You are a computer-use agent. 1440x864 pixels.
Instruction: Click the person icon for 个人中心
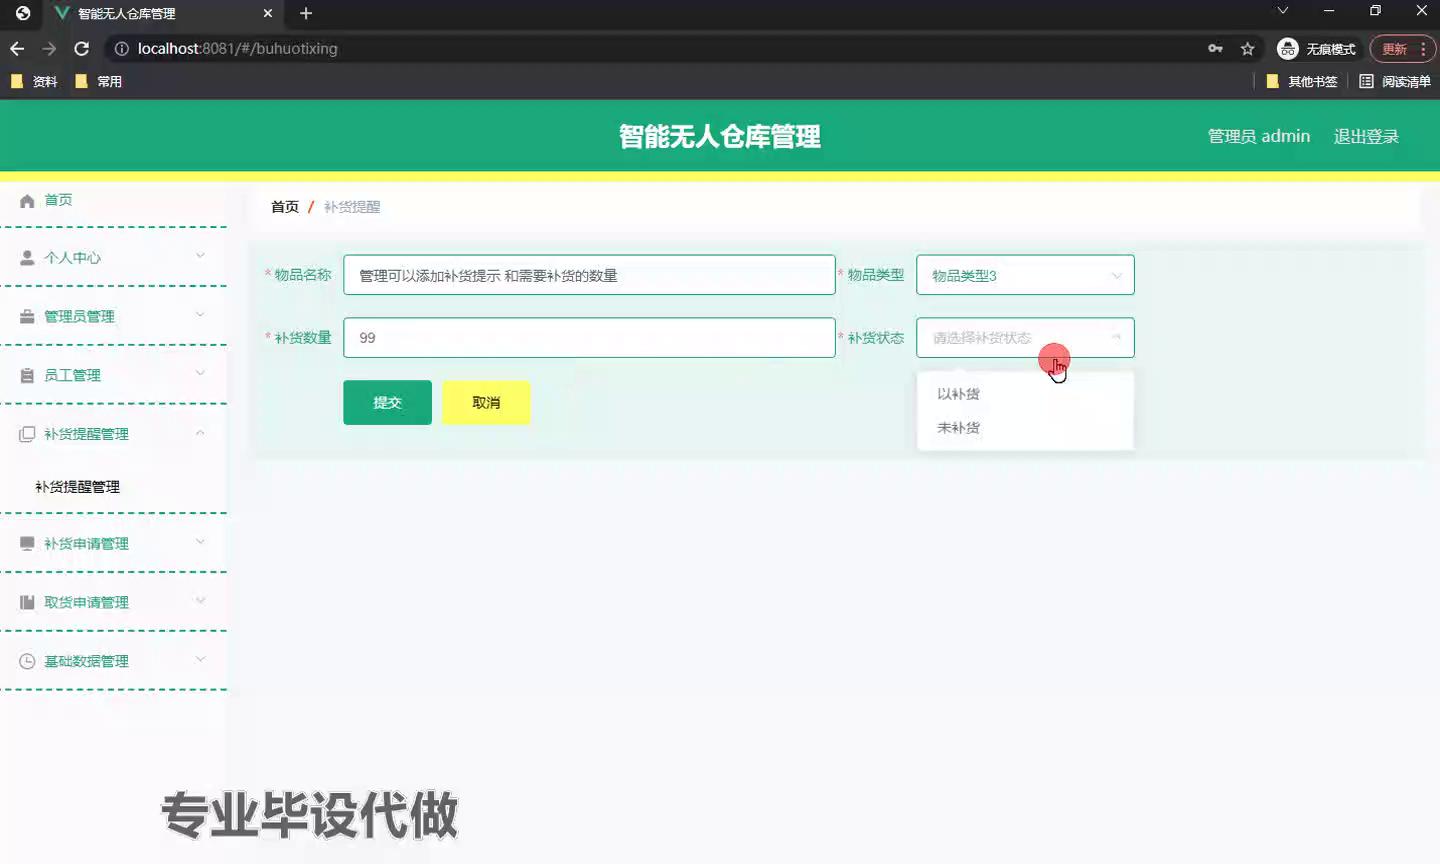pyautogui.click(x=27, y=258)
